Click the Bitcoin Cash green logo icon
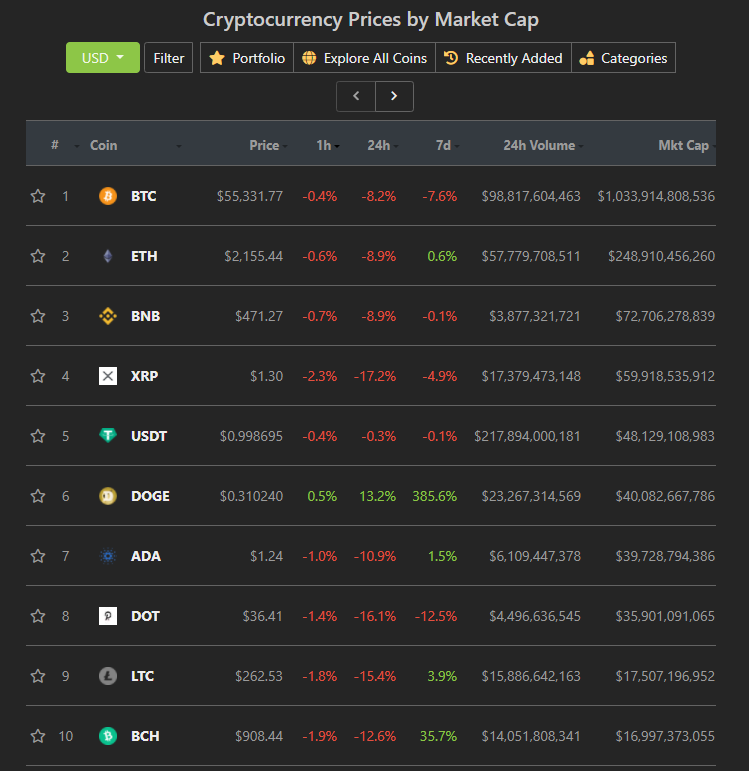Image resolution: width=749 pixels, height=771 pixels. pos(108,736)
